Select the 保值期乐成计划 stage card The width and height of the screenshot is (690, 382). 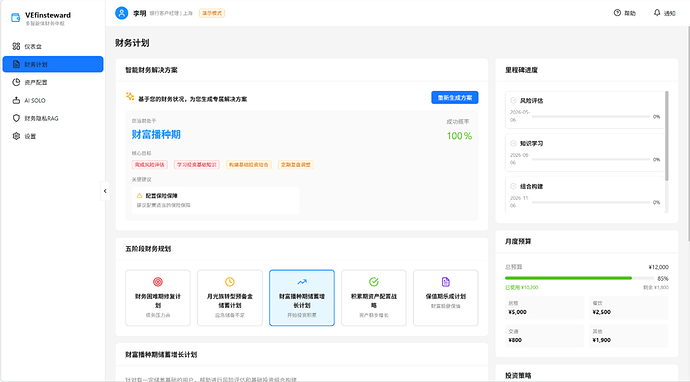click(x=446, y=298)
